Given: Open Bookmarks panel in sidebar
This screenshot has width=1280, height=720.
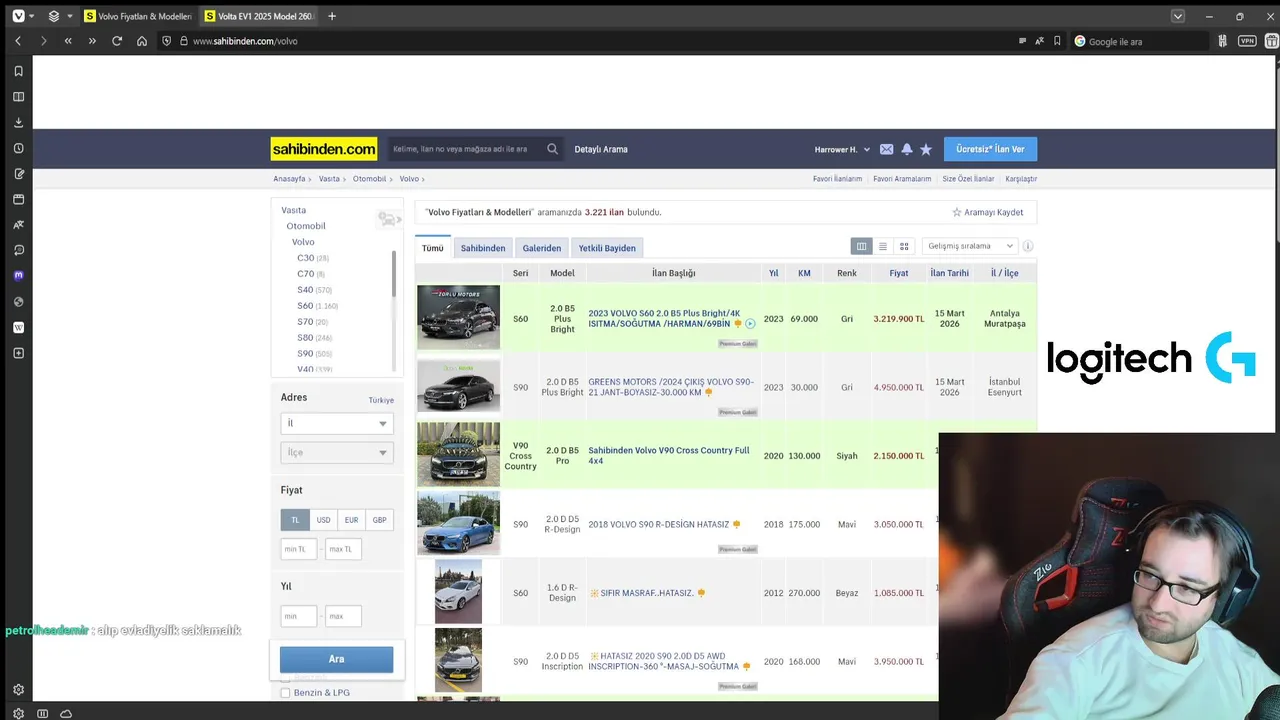Looking at the screenshot, I should pos(18,71).
